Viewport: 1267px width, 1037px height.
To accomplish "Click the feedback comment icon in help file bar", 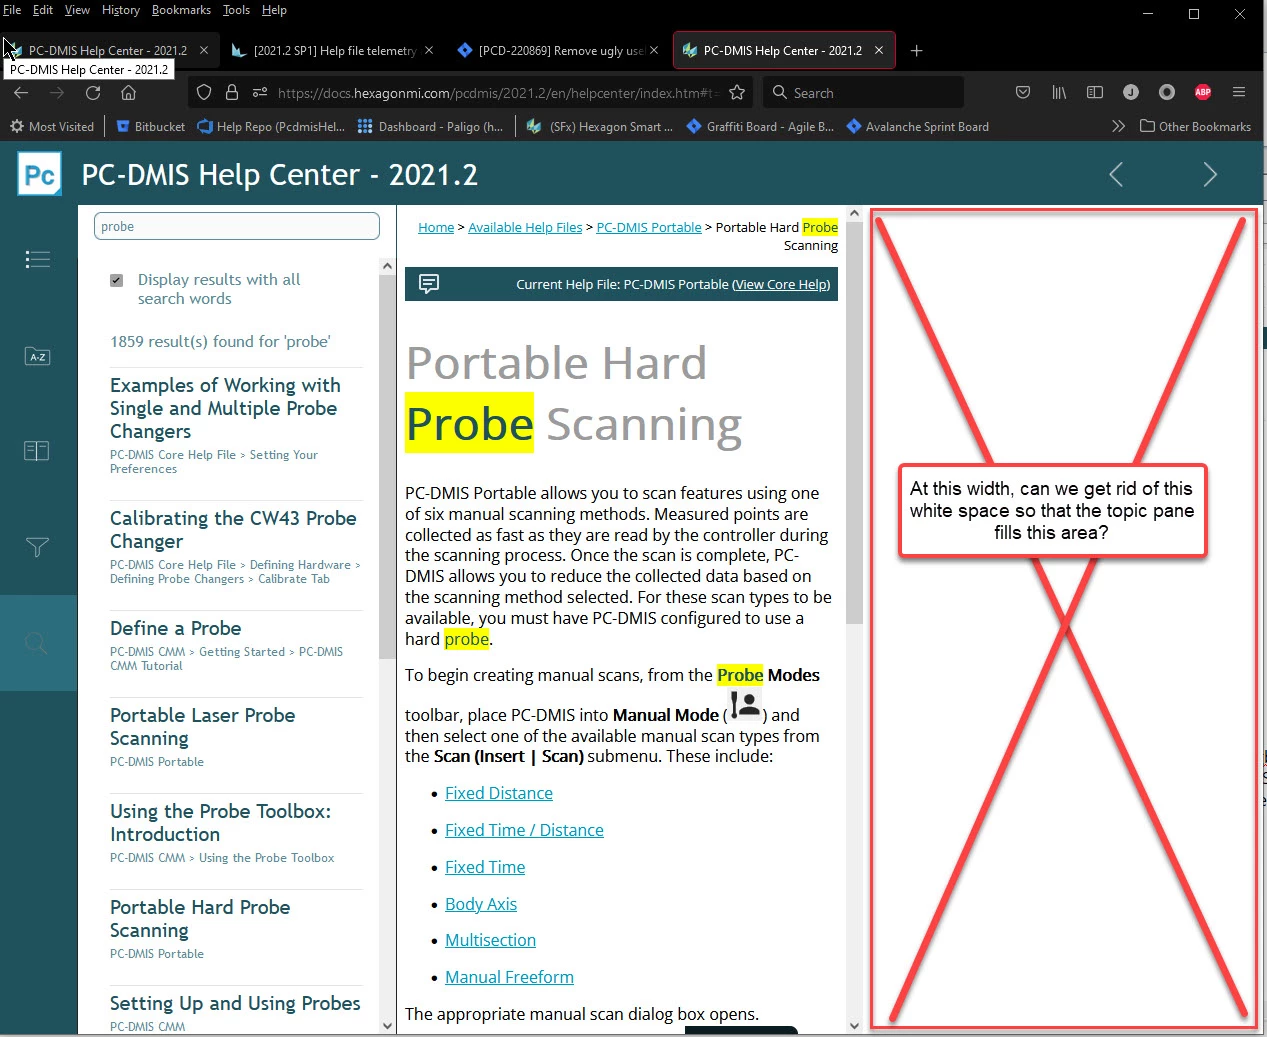I will [429, 284].
